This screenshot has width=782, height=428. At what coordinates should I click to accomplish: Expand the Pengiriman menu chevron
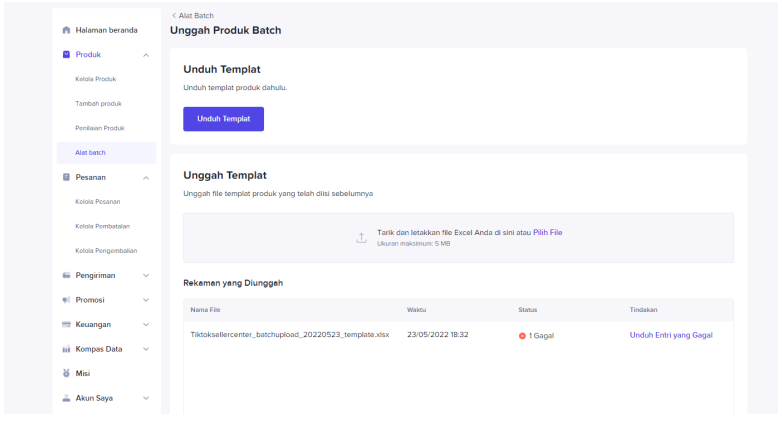(146, 275)
